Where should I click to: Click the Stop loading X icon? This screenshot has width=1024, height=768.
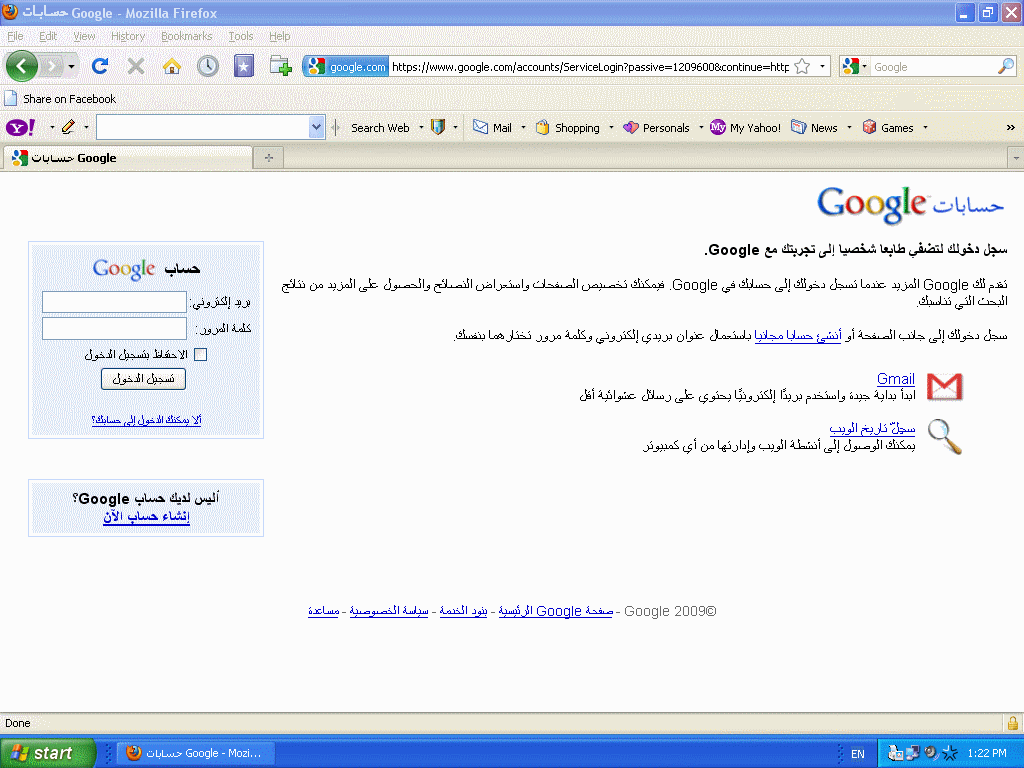pyautogui.click(x=136, y=66)
